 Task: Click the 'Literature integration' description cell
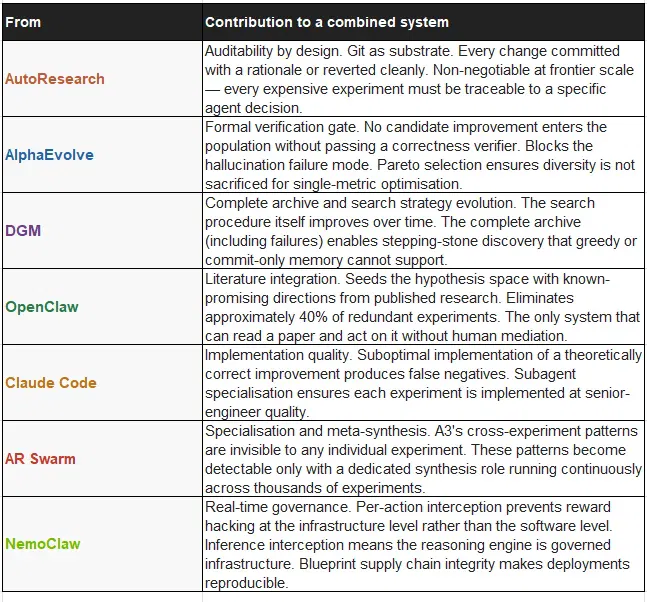[x=423, y=307]
